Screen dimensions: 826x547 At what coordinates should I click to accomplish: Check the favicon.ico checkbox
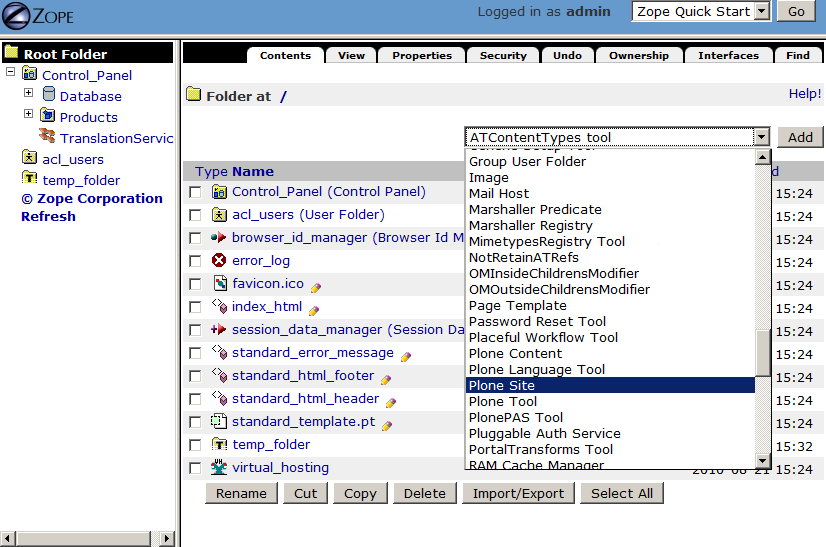[x=195, y=285]
